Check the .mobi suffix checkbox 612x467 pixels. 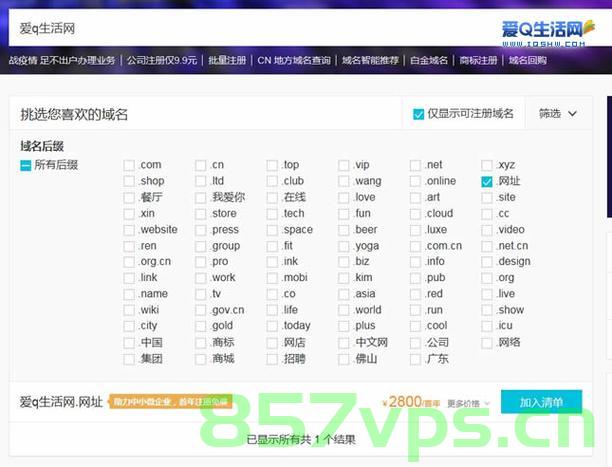pyautogui.click(x=272, y=278)
